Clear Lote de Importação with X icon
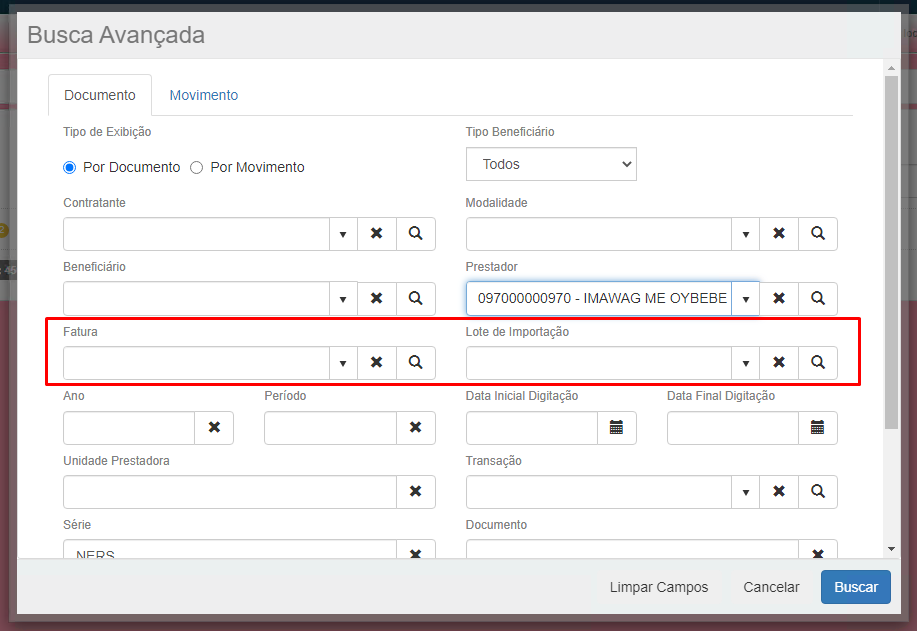The width and height of the screenshot is (917, 631). [x=779, y=363]
